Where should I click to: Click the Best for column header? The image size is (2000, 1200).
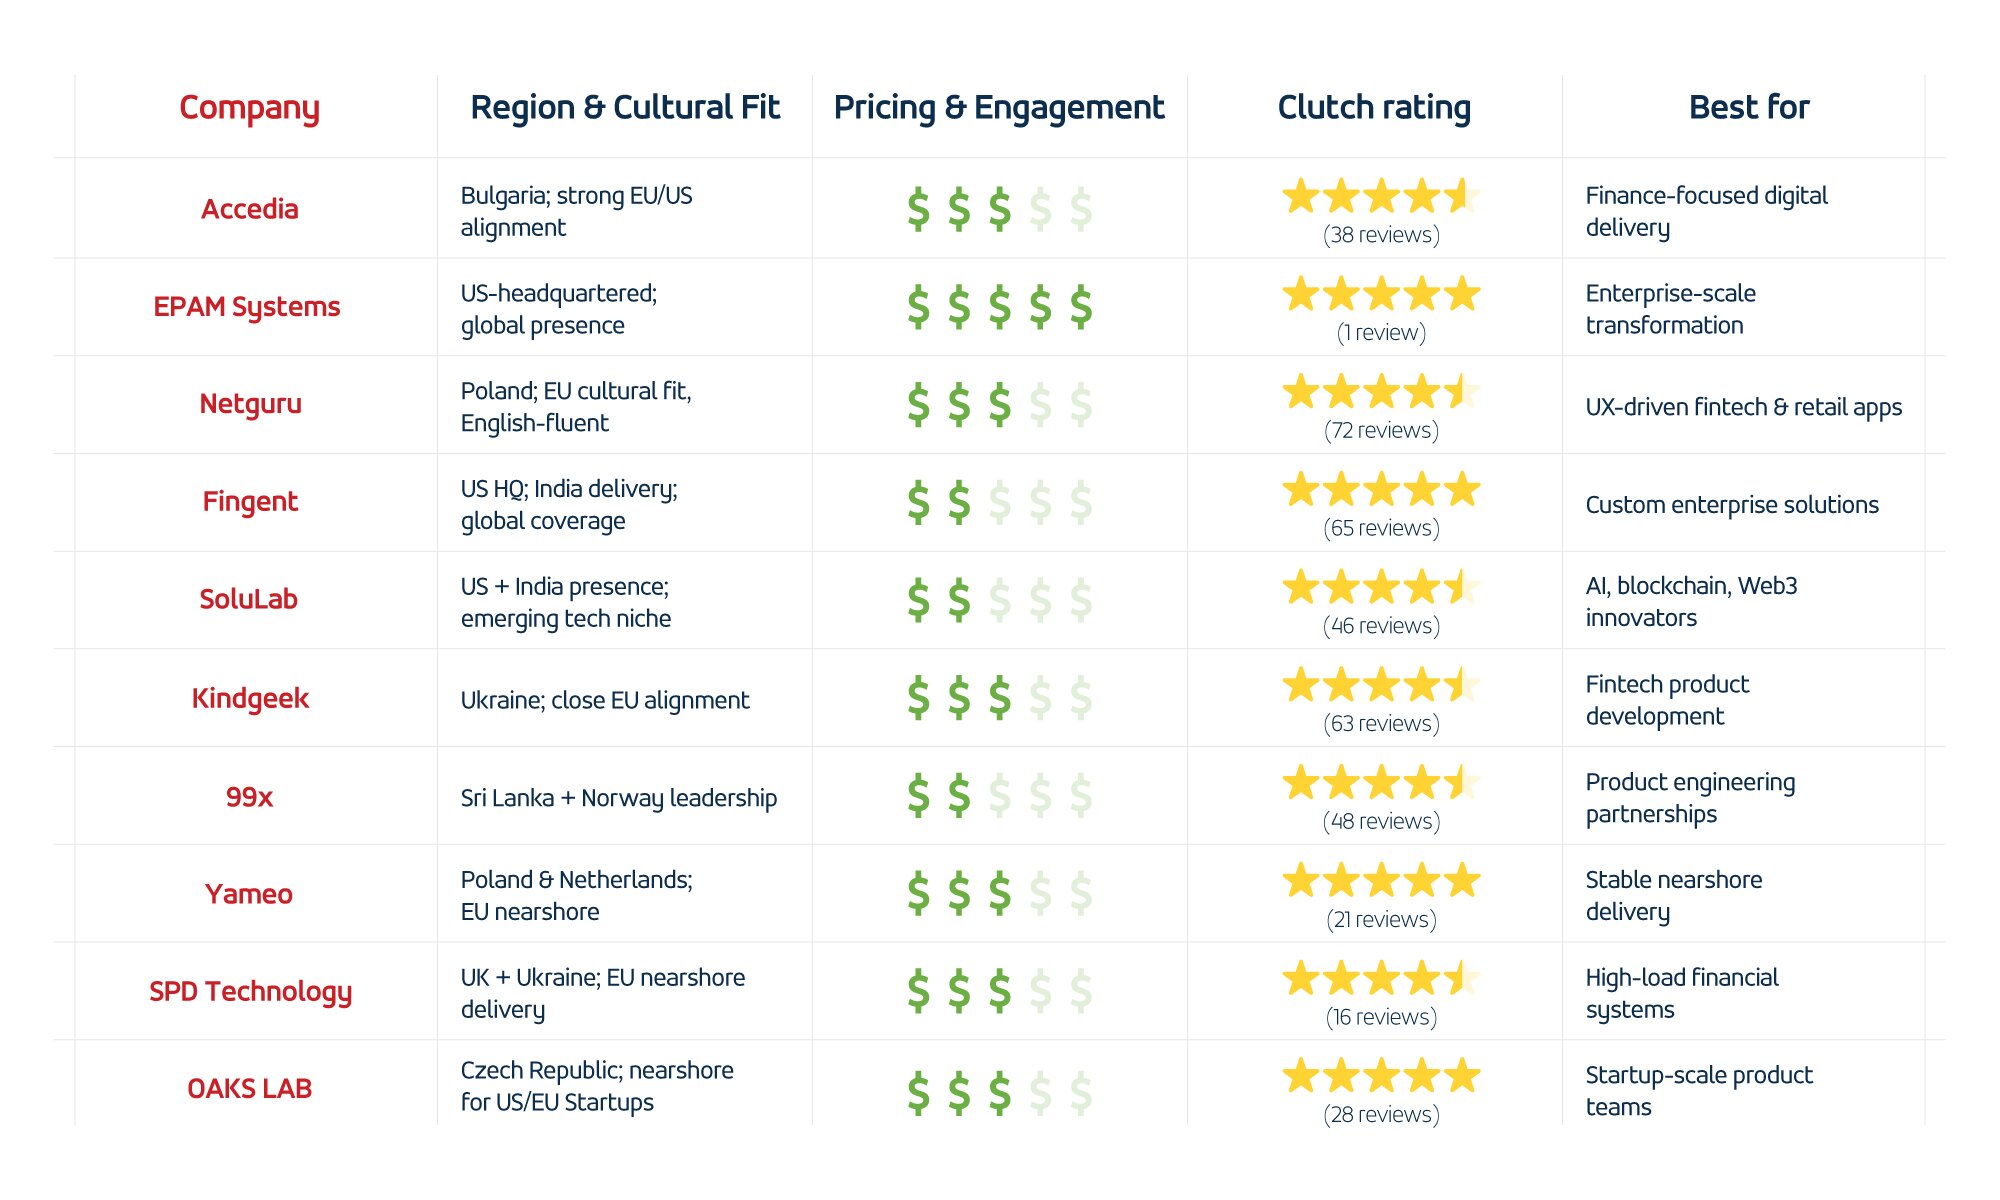coord(1749,108)
